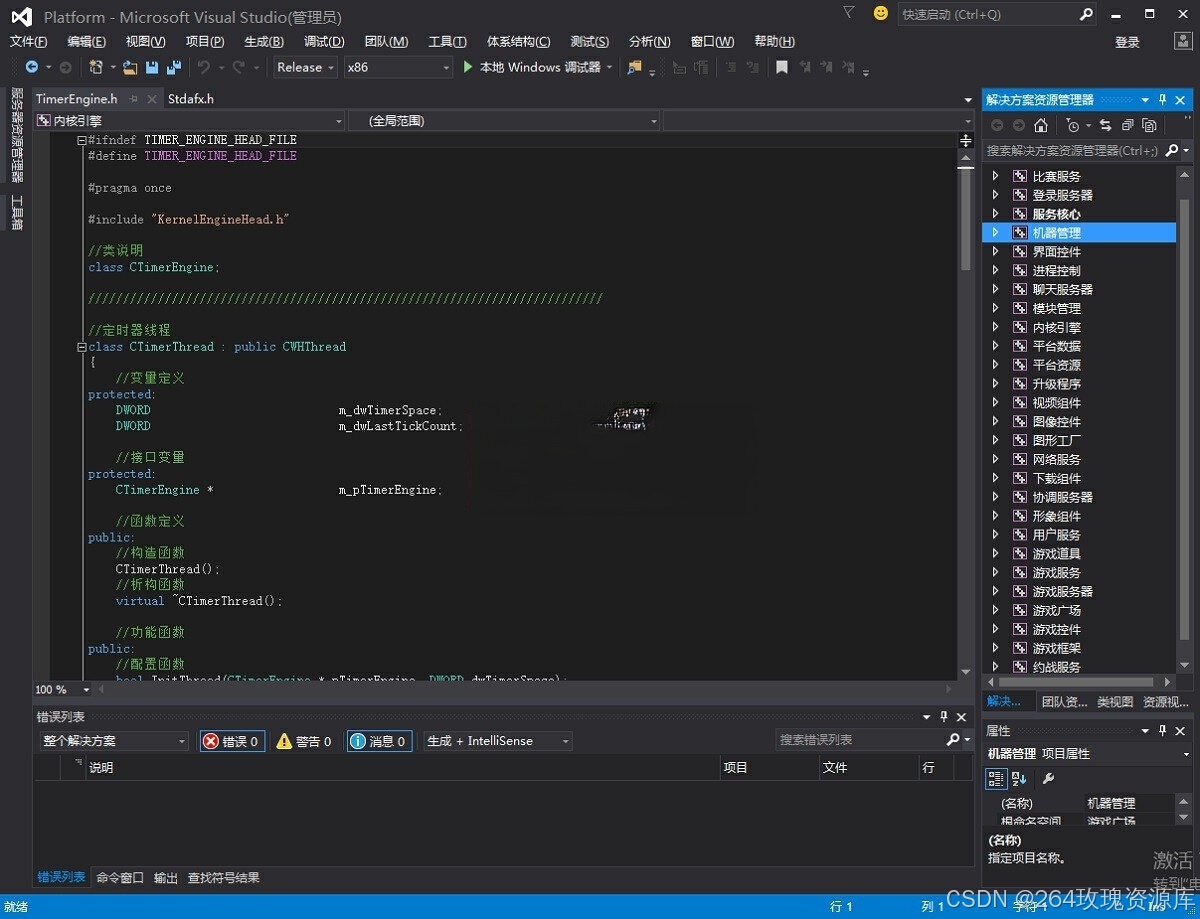Open the 服务器资源管理器 side tab
Viewport: 1200px width, 919px height.
click(x=17, y=135)
